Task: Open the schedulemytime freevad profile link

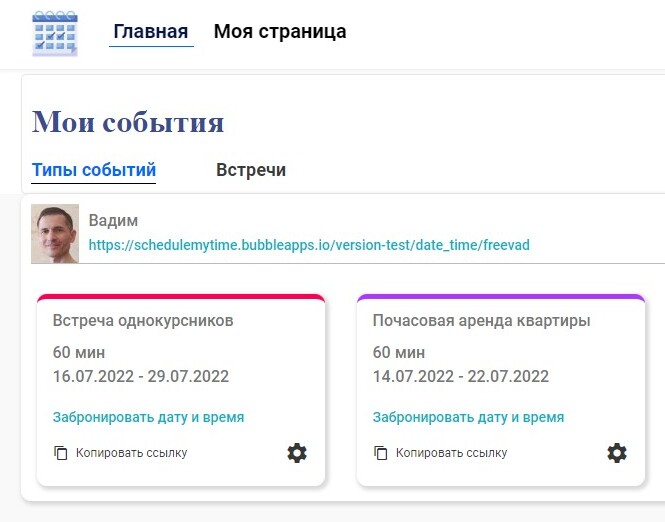Action: click(309, 244)
